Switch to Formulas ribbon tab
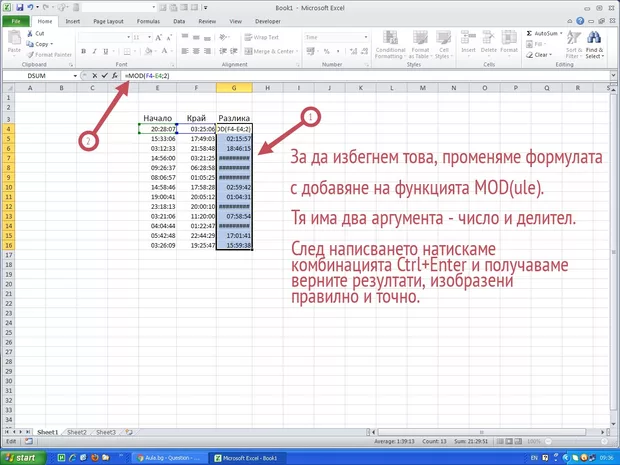 click(148, 21)
